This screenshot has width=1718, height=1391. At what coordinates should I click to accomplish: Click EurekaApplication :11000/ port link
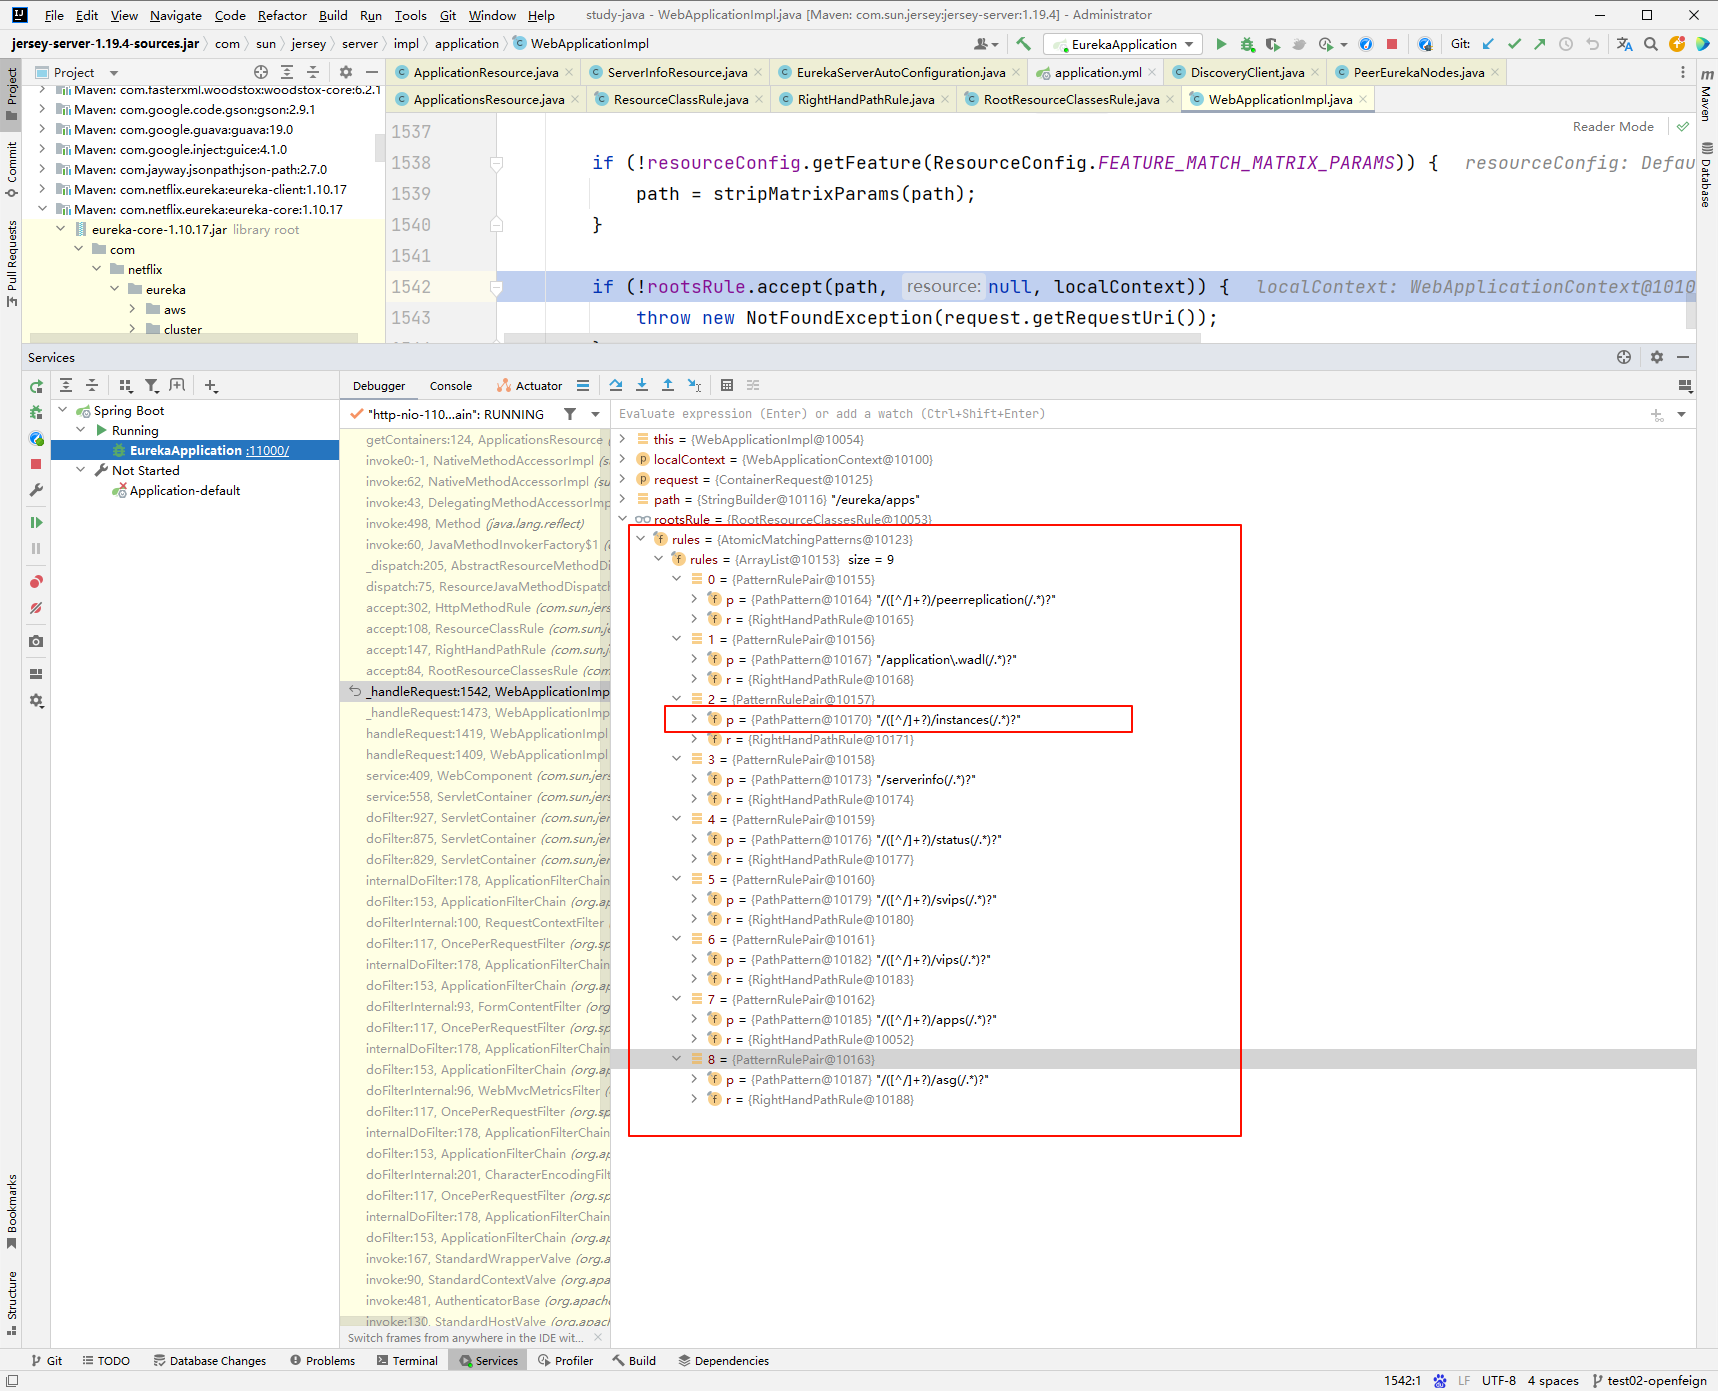(x=268, y=450)
